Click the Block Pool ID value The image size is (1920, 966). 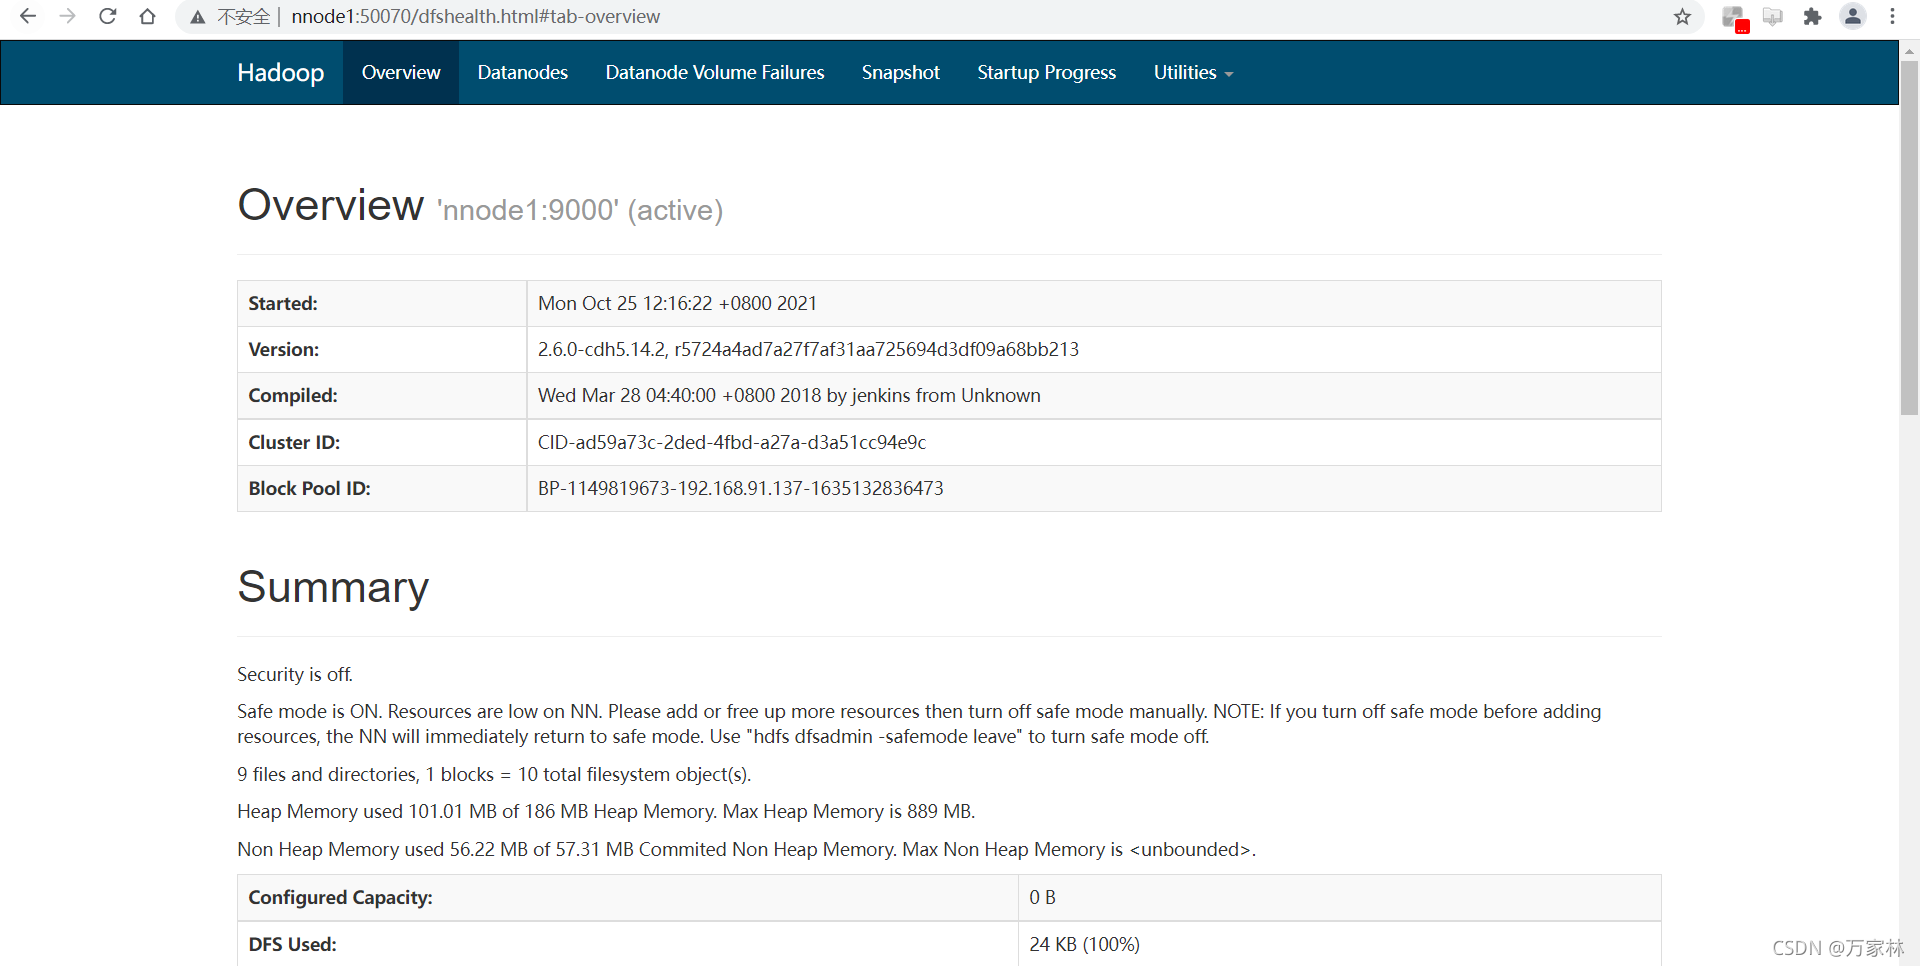pos(741,488)
